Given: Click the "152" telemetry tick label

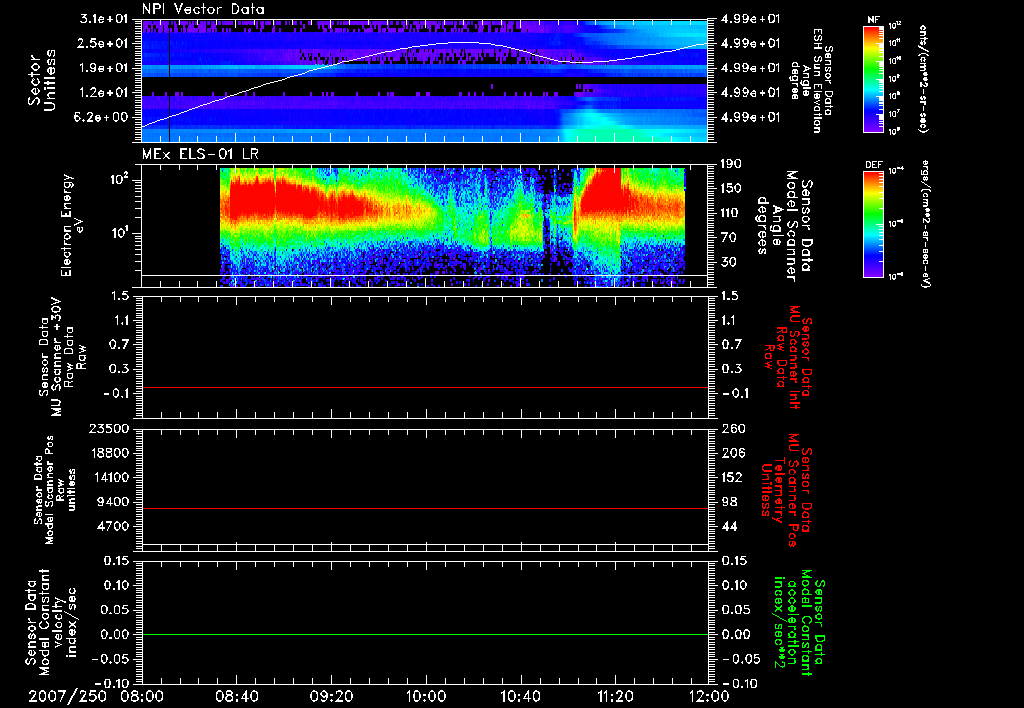Looking at the screenshot, I should click(x=731, y=477).
